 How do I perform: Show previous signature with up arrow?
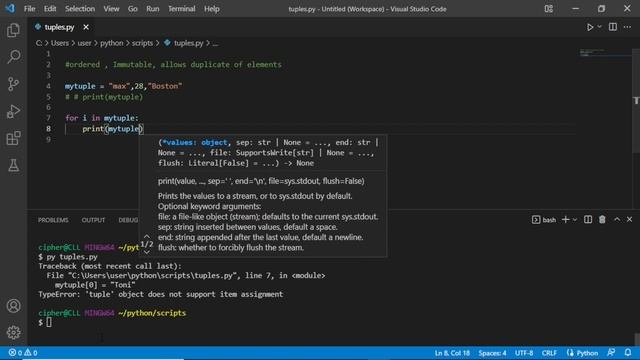[147, 237]
